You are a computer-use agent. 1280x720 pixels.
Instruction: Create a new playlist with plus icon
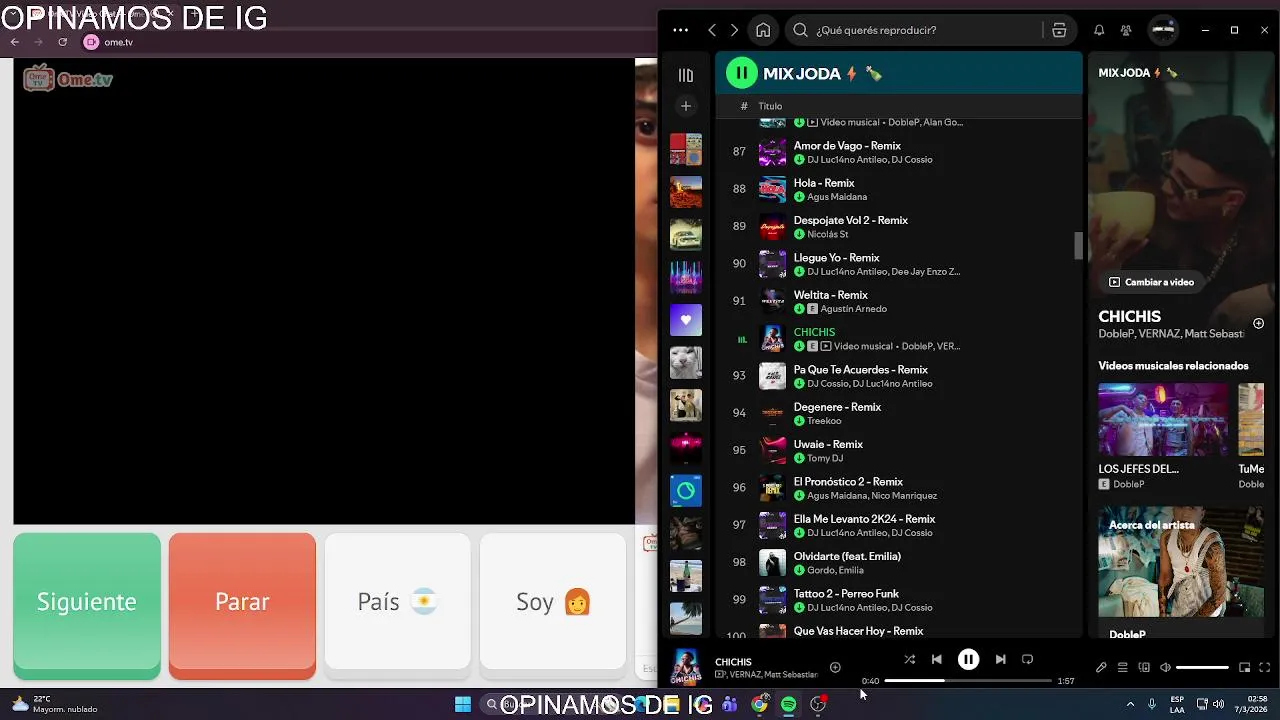pos(685,106)
